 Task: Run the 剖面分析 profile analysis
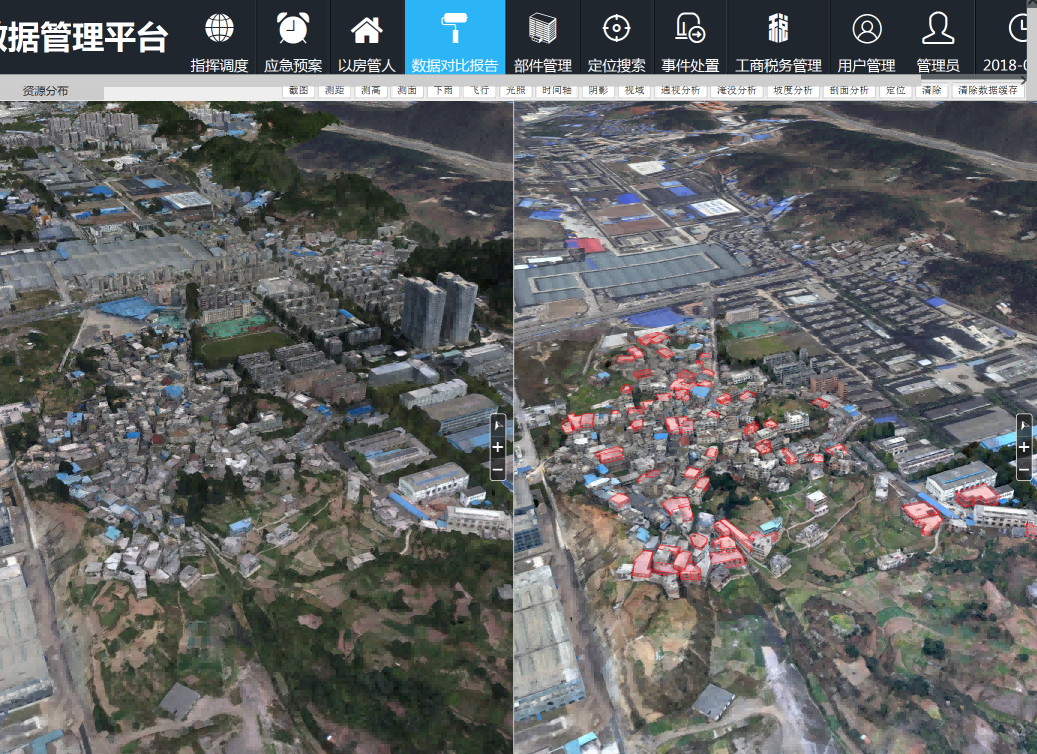coord(849,91)
